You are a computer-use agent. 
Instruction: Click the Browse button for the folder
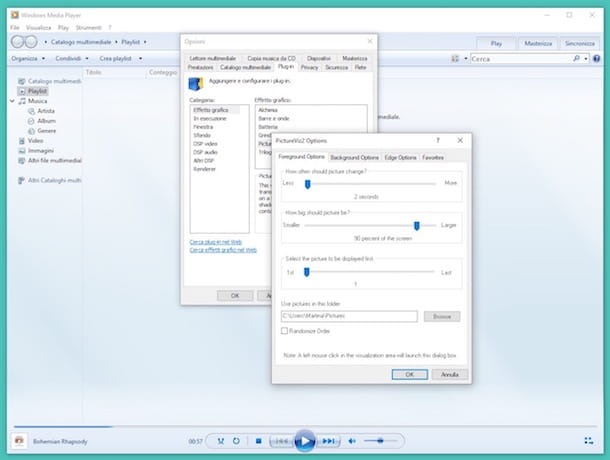point(442,316)
